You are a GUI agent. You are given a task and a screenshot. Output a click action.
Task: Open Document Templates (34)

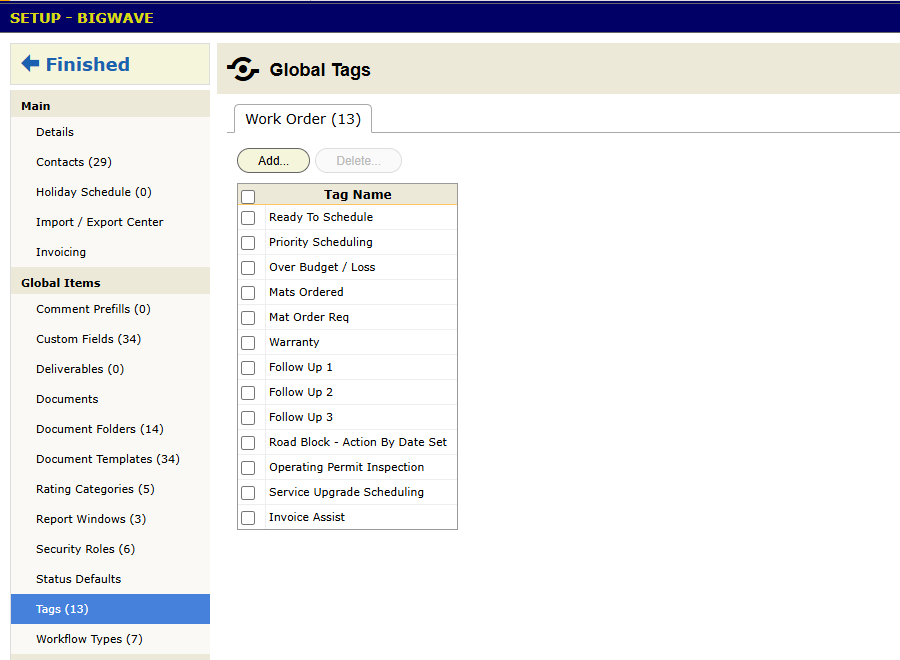[x=108, y=459]
